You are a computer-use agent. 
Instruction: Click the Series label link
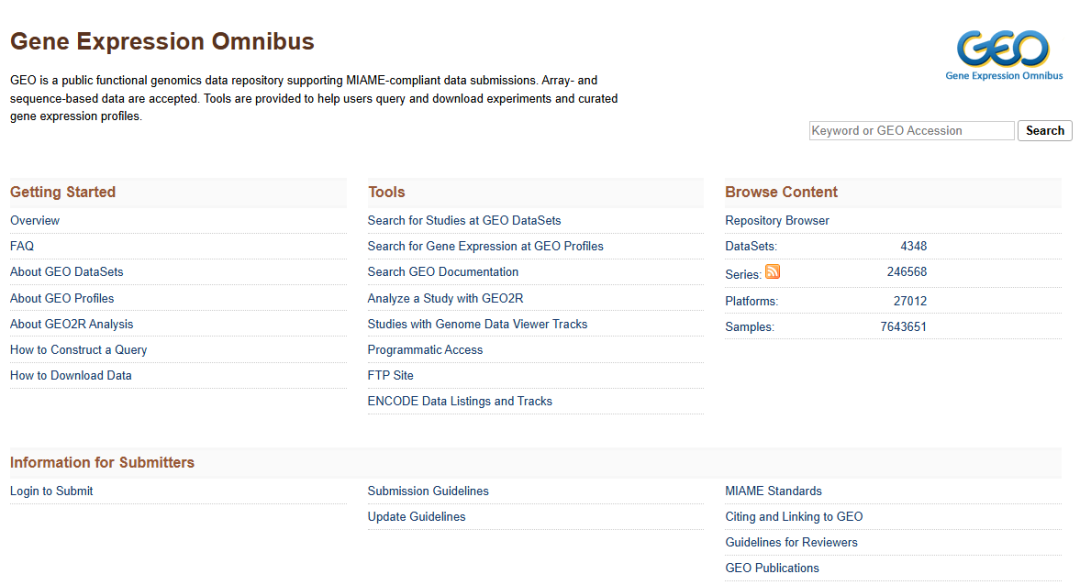tap(742, 274)
